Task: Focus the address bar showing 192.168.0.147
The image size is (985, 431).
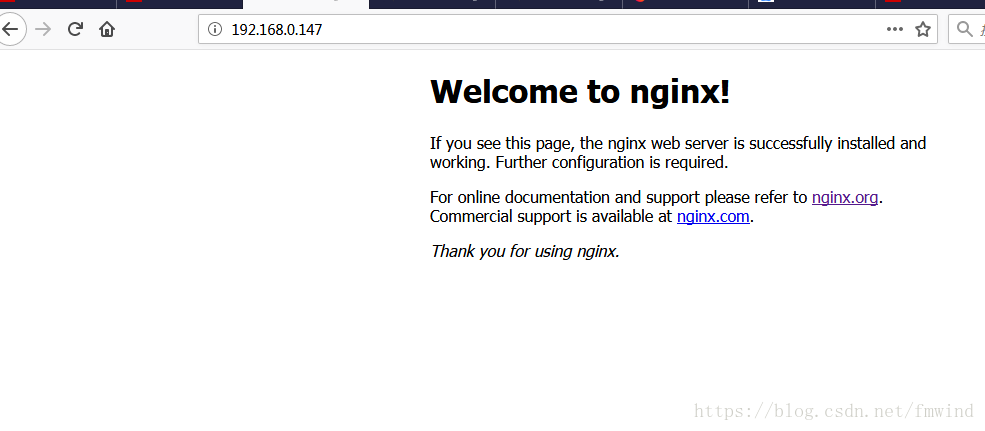Action: [x=568, y=29]
